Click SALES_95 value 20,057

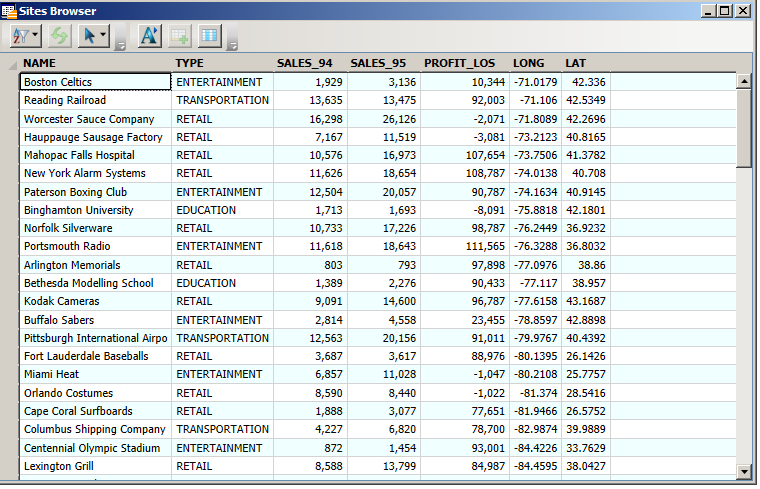pyautogui.click(x=384, y=192)
